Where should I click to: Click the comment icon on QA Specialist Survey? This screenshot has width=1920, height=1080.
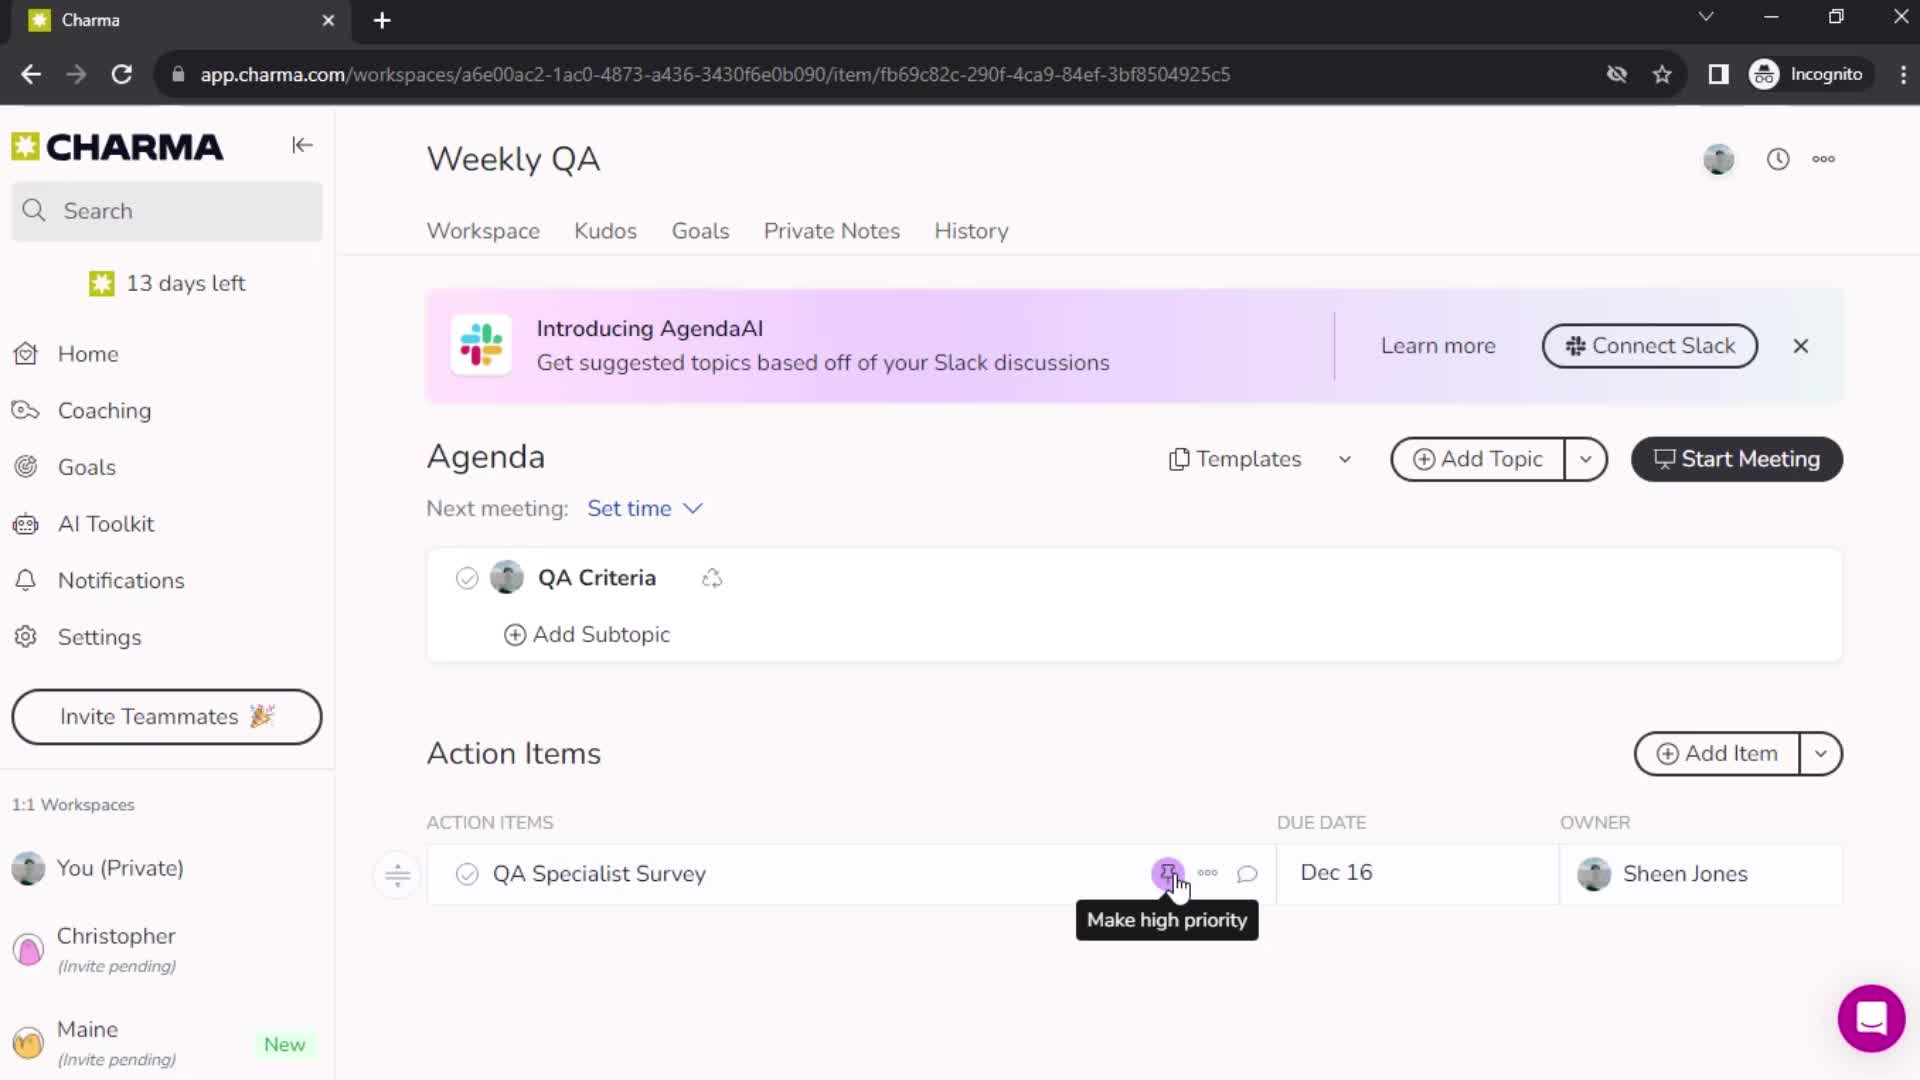[1247, 874]
